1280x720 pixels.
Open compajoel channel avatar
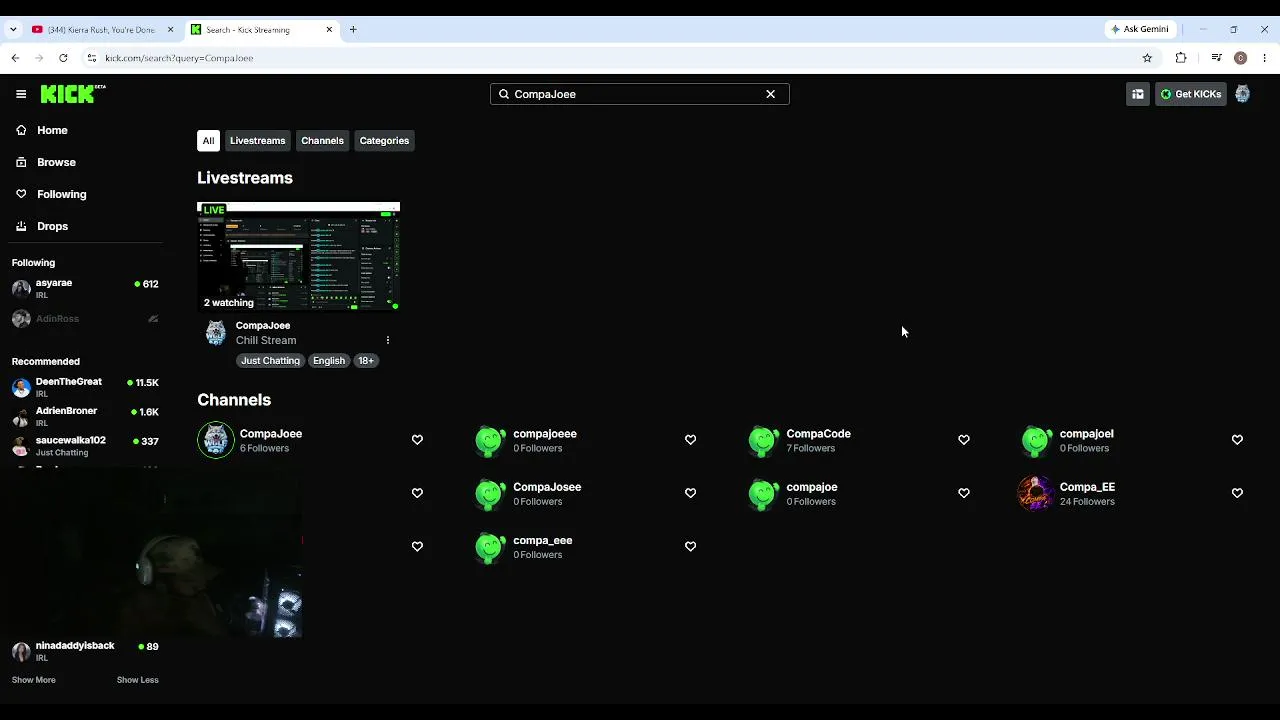(1036, 440)
